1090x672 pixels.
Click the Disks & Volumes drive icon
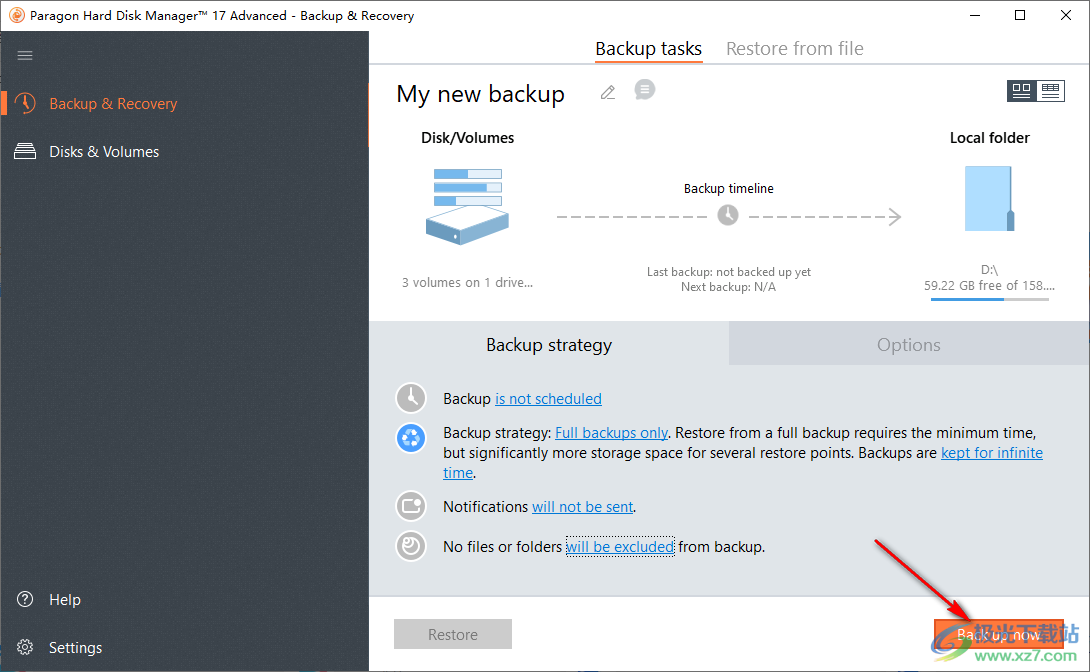pyautogui.click(x=25, y=151)
